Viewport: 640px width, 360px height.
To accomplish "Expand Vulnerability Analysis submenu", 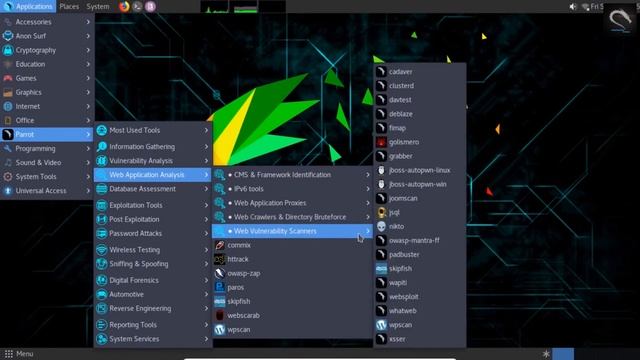I will [x=153, y=161].
